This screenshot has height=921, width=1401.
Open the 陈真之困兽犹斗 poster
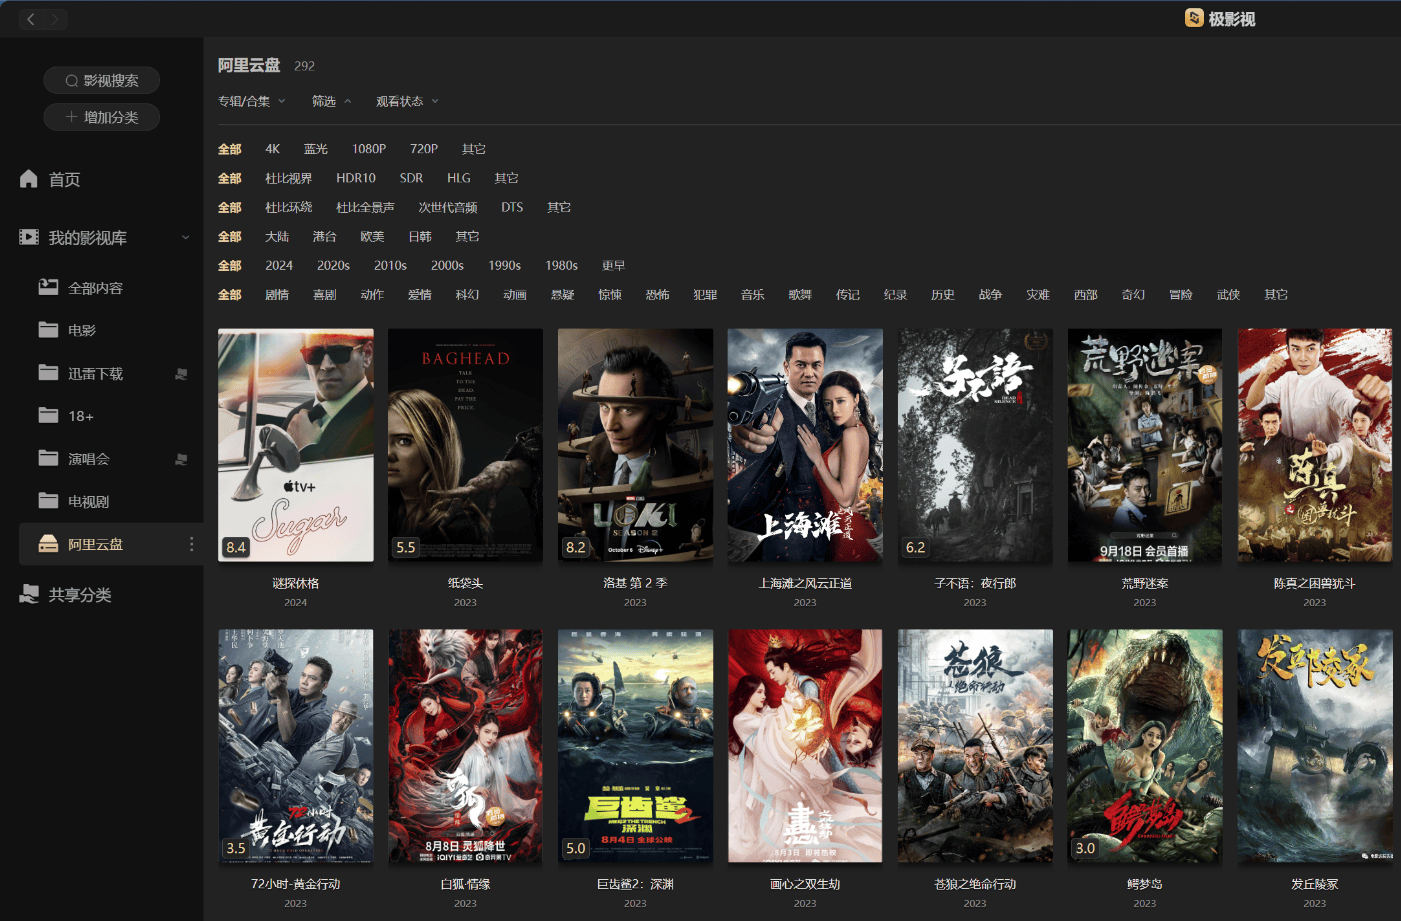(1315, 445)
